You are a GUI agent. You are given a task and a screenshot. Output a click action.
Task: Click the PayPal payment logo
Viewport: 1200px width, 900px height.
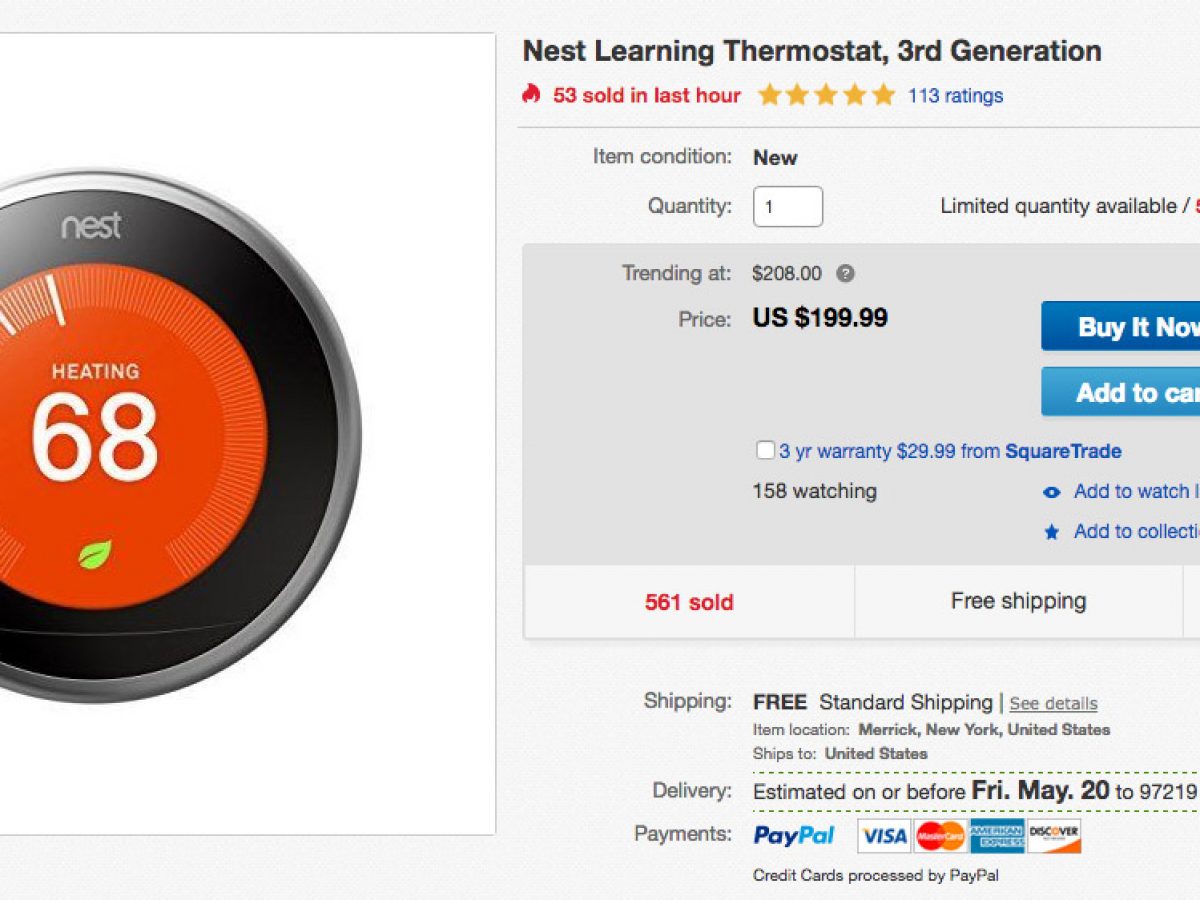(794, 835)
